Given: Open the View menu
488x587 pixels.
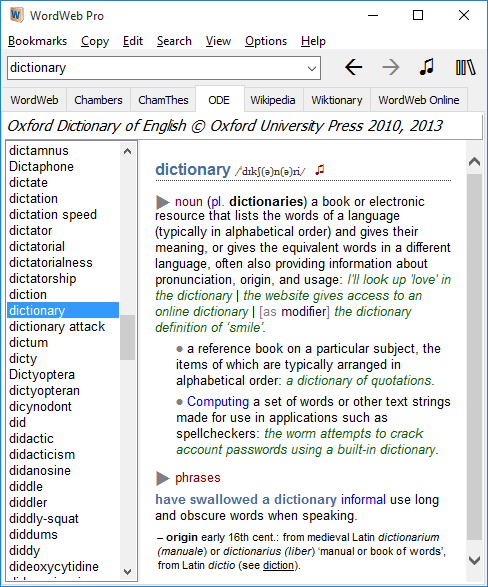Looking at the screenshot, I should 218,41.
